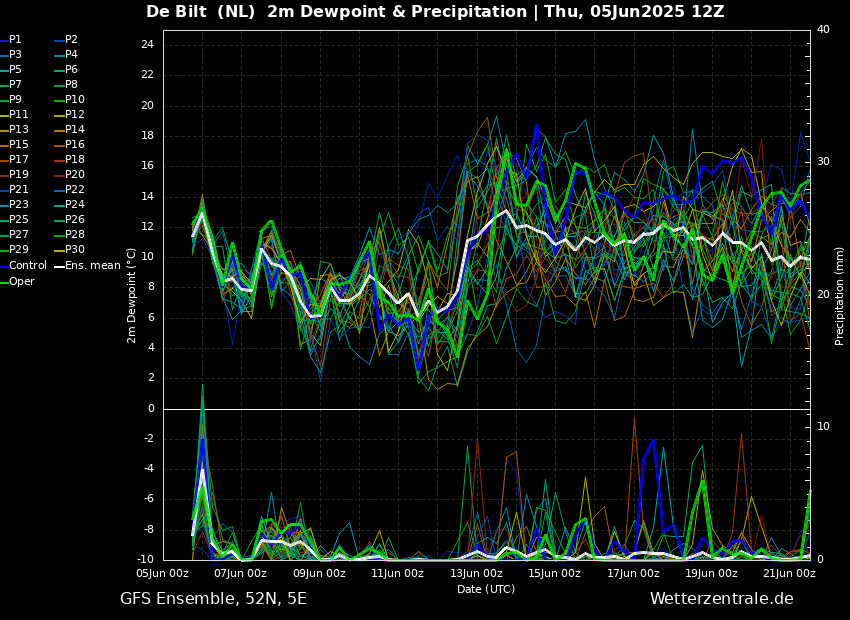Click the 17Jun 00z date tick label
850x620 pixels.
pos(633,573)
